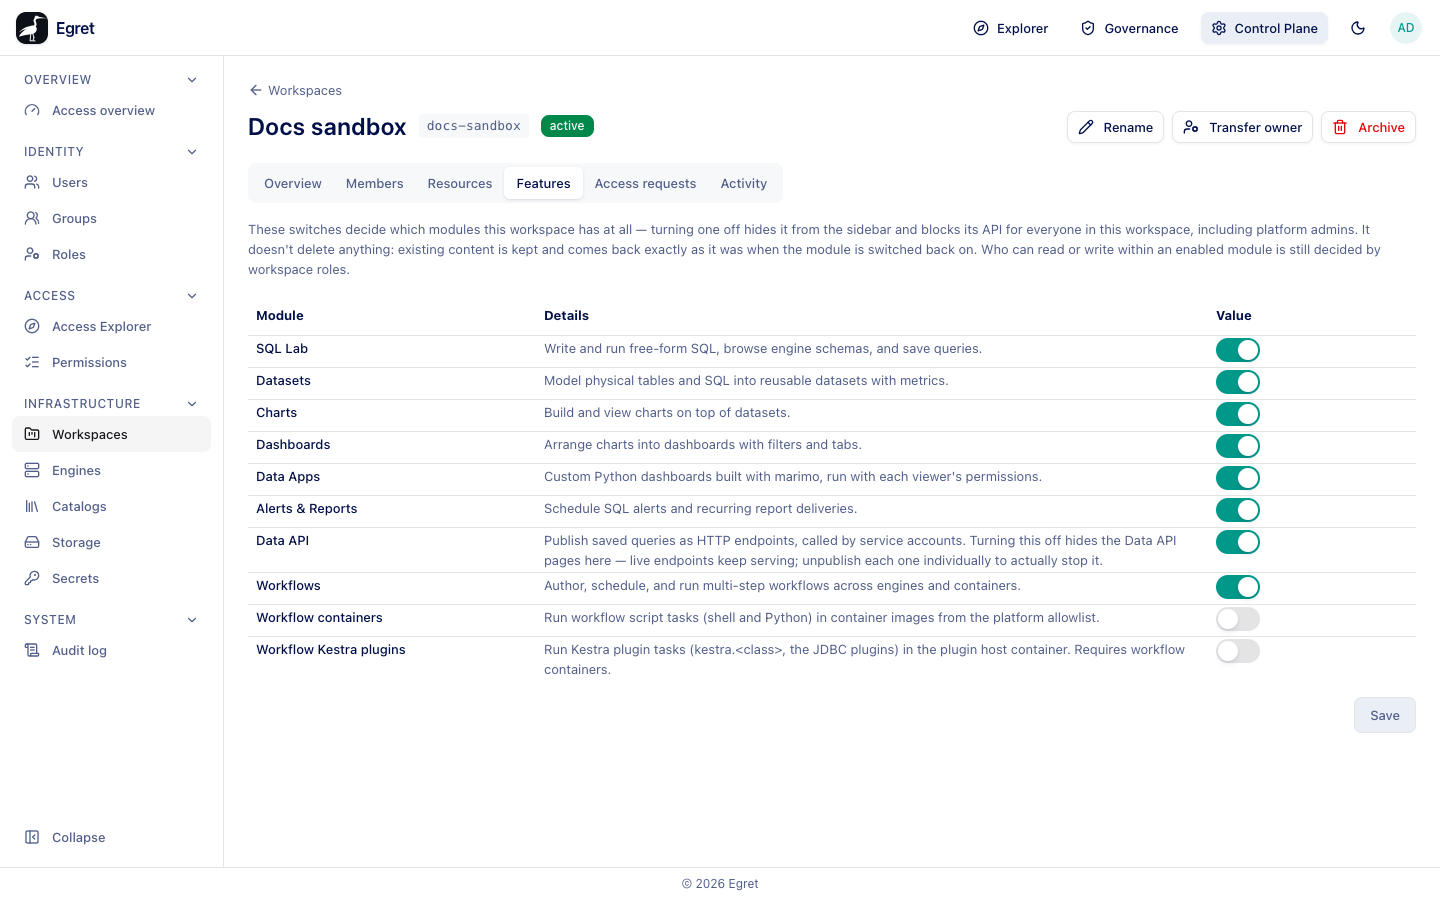This screenshot has width=1440, height=900.
Task: Click the Groups sidebar icon
Action: (32, 219)
